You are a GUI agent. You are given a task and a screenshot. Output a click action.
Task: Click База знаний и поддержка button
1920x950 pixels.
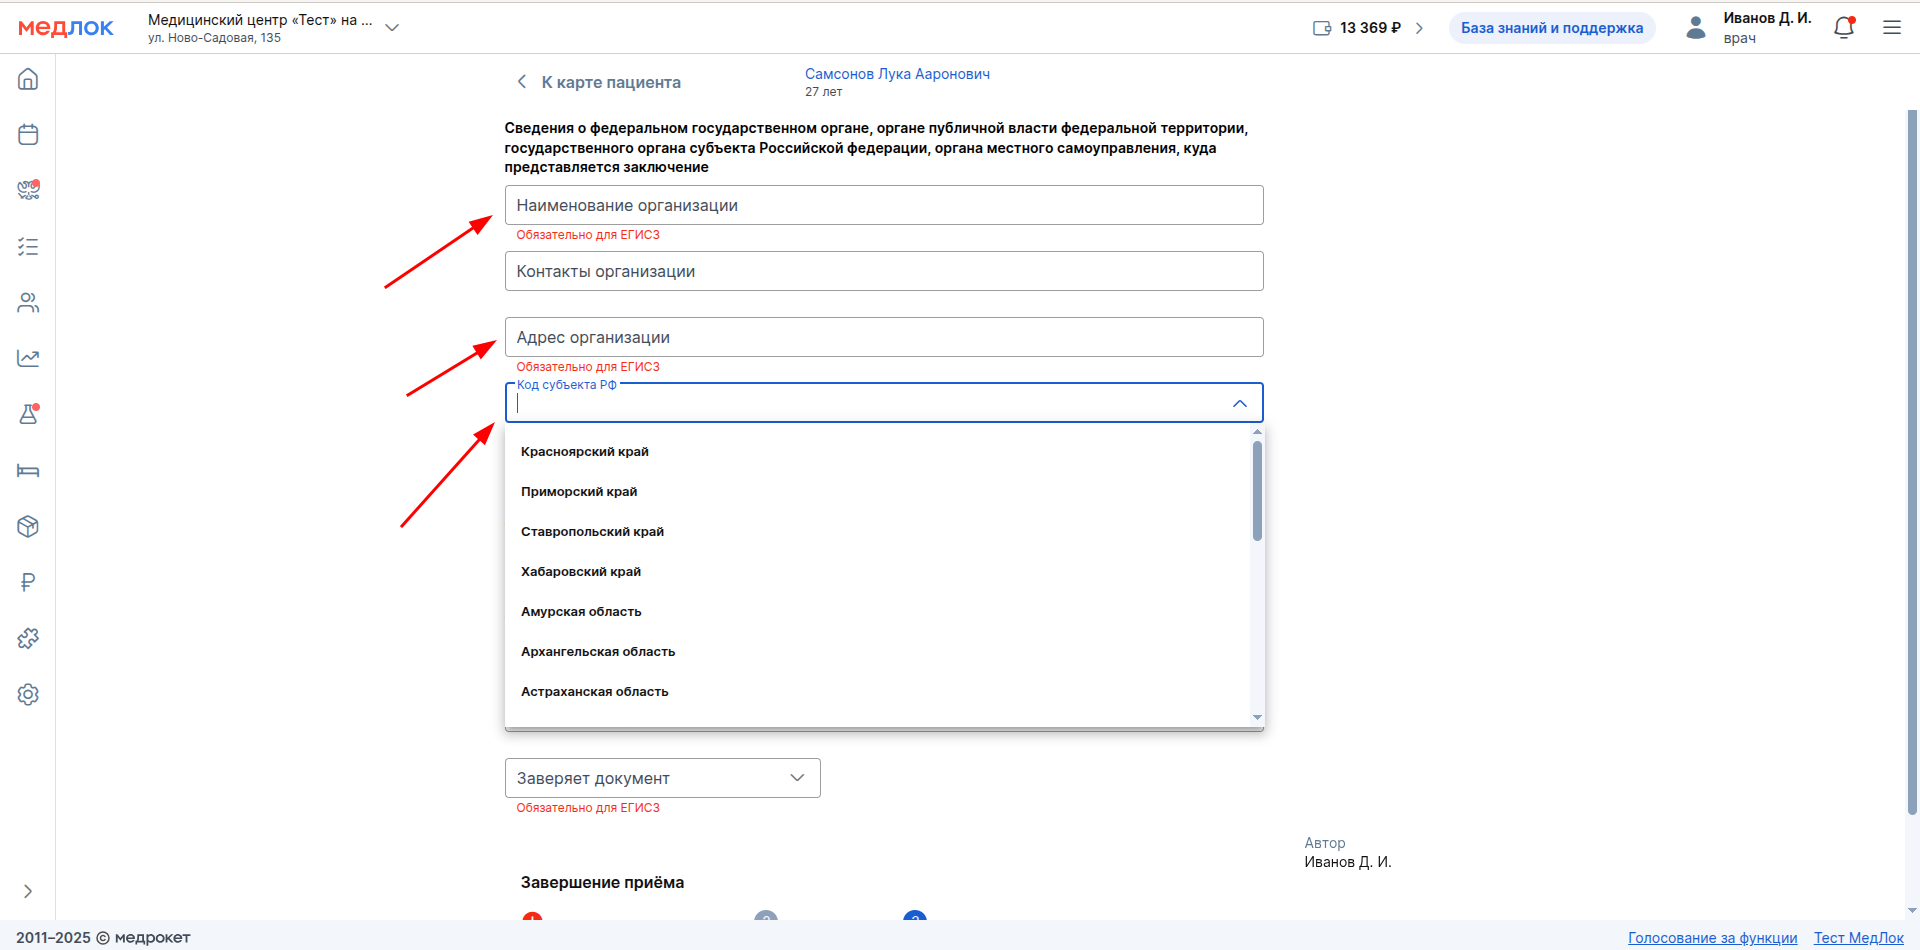pos(1551,28)
